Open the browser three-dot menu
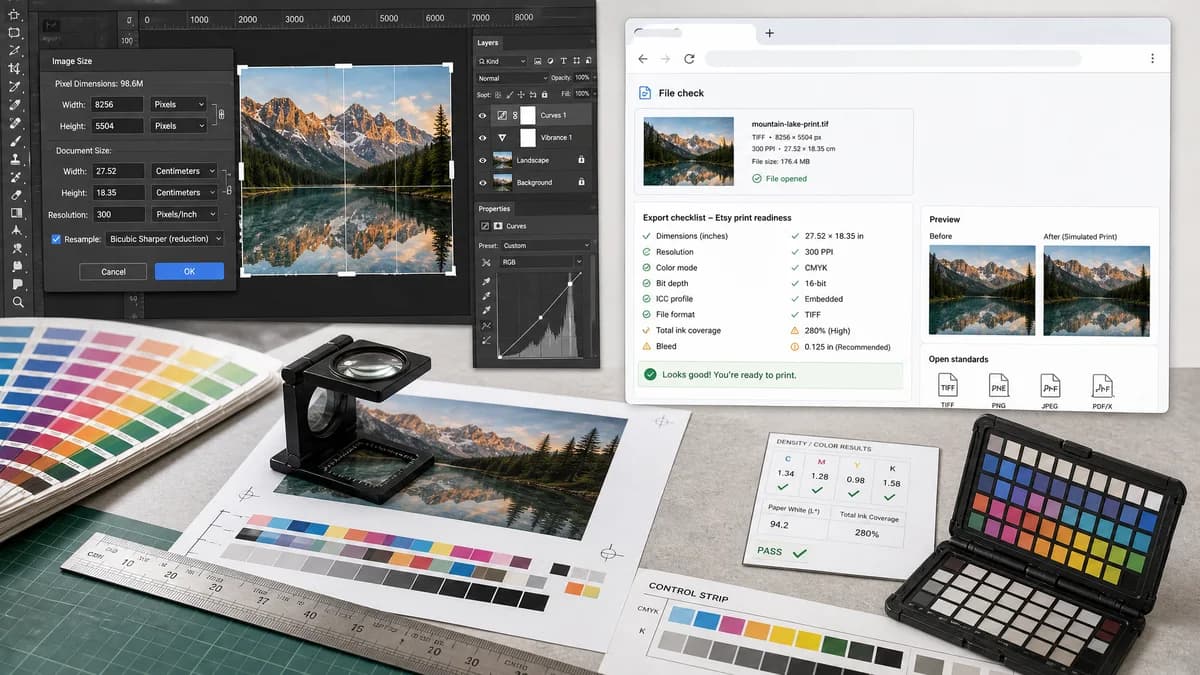This screenshot has width=1200, height=675. (x=1152, y=59)
